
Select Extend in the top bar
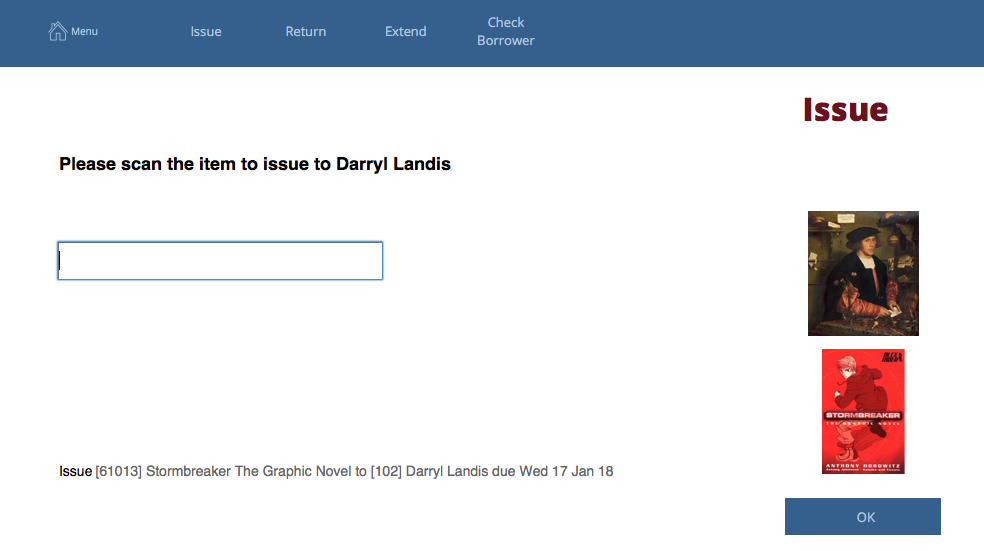tap(405, 32)
